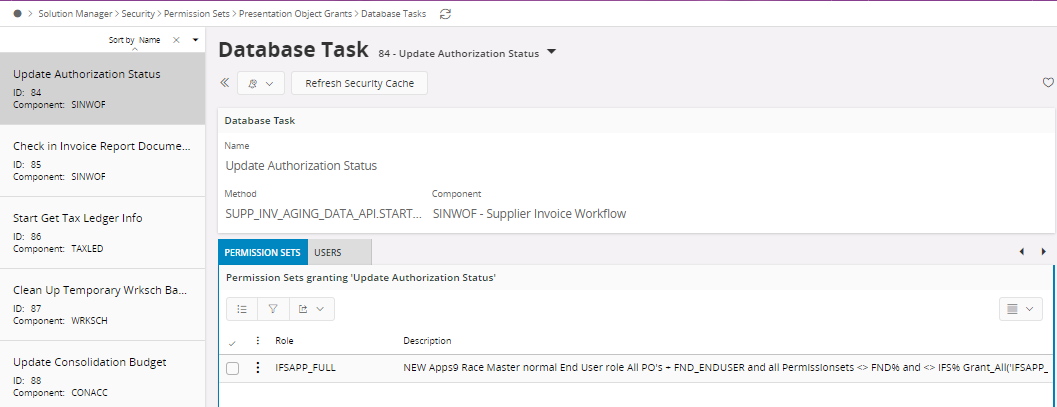Click the list view icon in table toolbar
The image size is (1057, 407).
tap(242, 309)
